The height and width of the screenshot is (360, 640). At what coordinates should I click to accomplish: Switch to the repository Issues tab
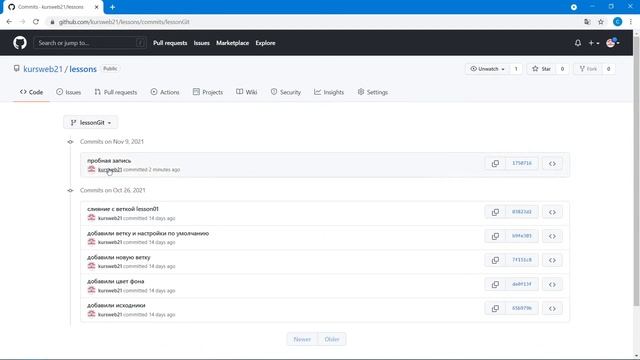tap(69, 92)
